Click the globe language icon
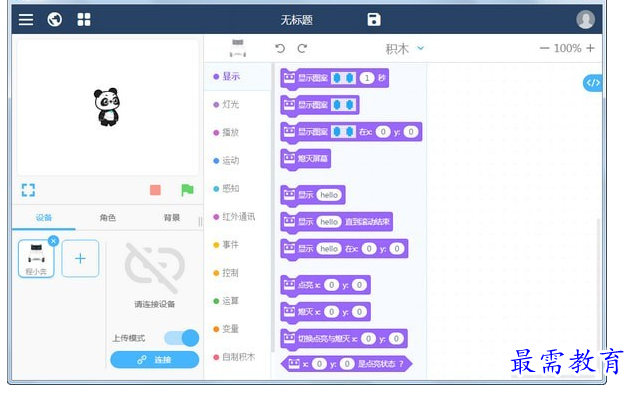Image resolution: width=632 pixels, height=393 pixels. [55, 19]
